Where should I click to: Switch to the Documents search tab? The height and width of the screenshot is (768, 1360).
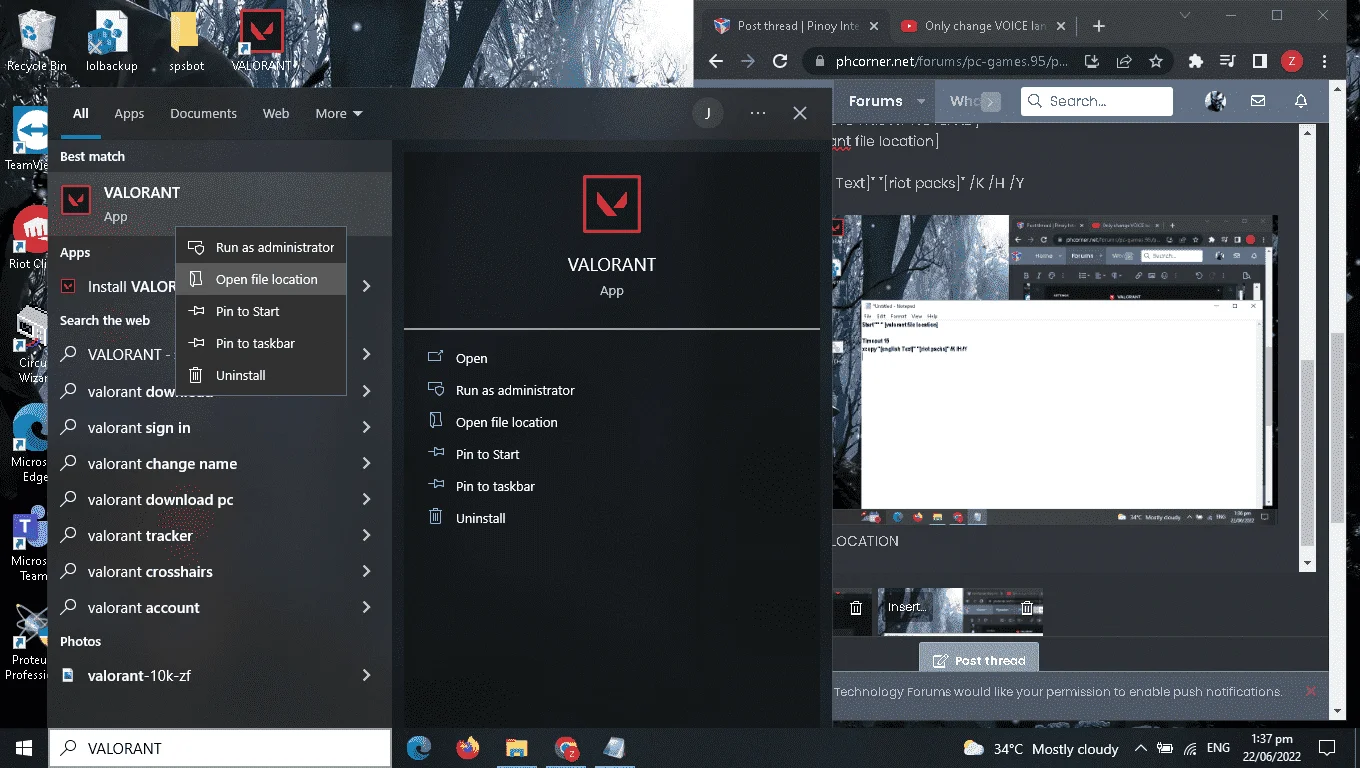[203, 113]
